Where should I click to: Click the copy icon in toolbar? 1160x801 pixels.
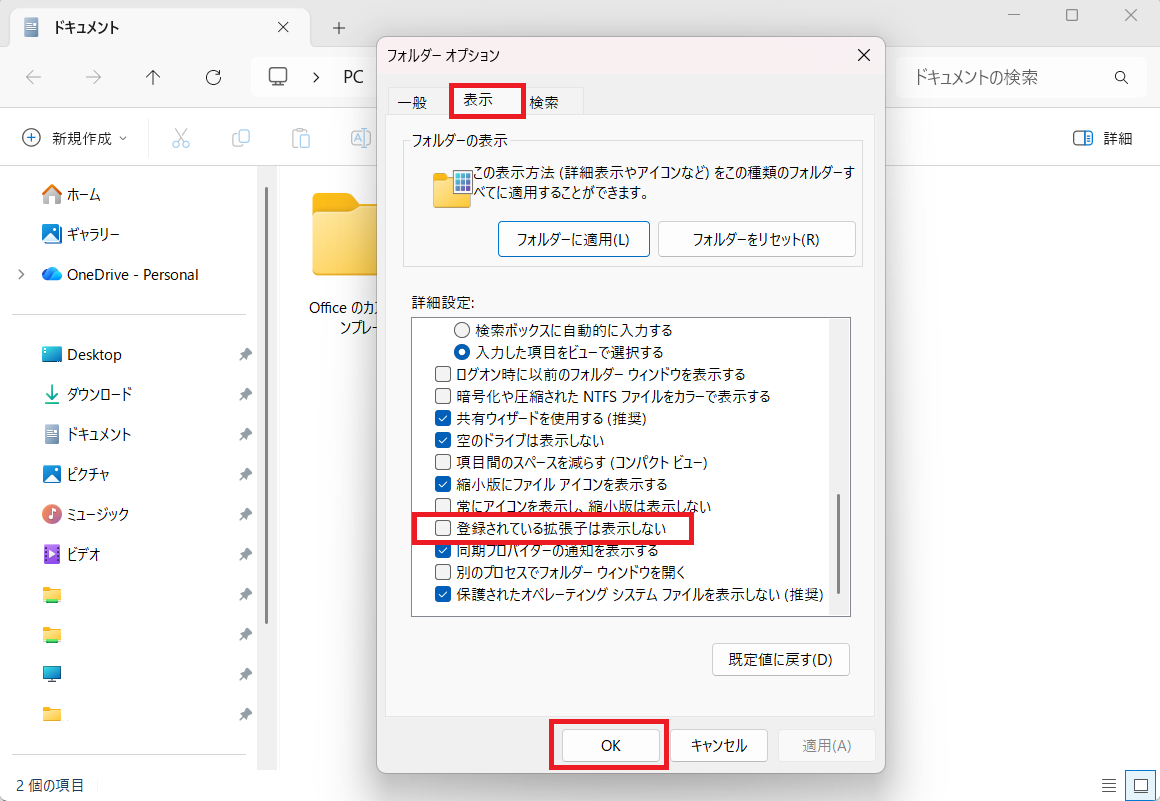tap(241, 138)
